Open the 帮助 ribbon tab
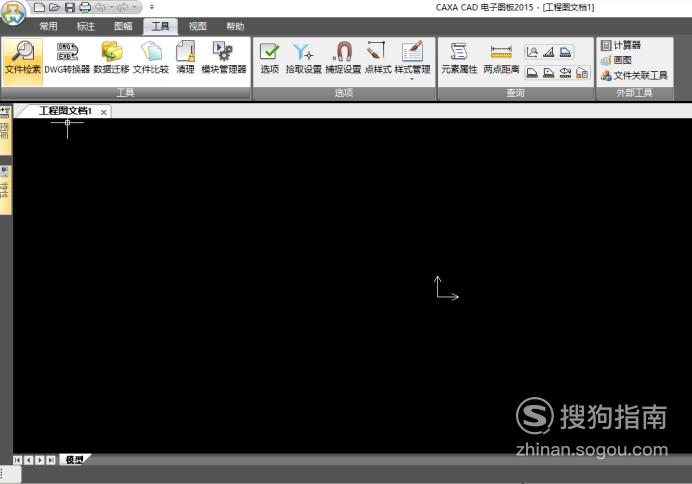This screenshot has height=484, width=692. [x=235, y=26]
